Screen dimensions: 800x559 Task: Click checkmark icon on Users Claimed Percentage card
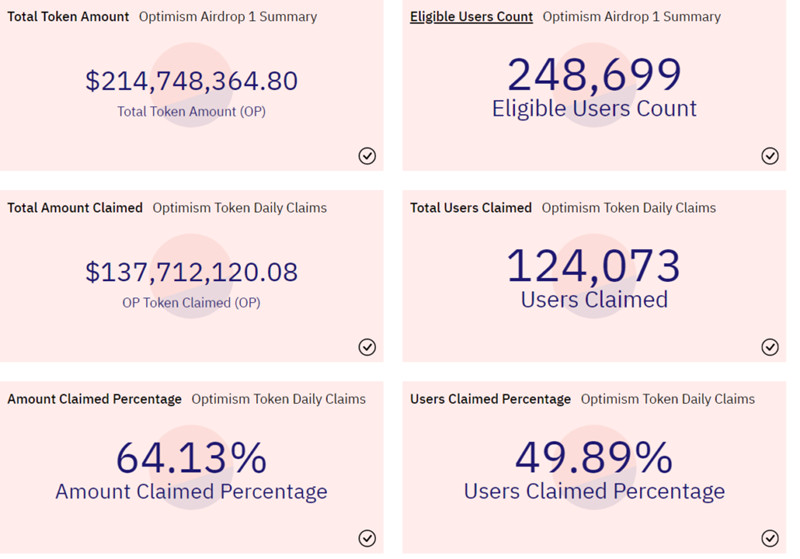(770, 539)
